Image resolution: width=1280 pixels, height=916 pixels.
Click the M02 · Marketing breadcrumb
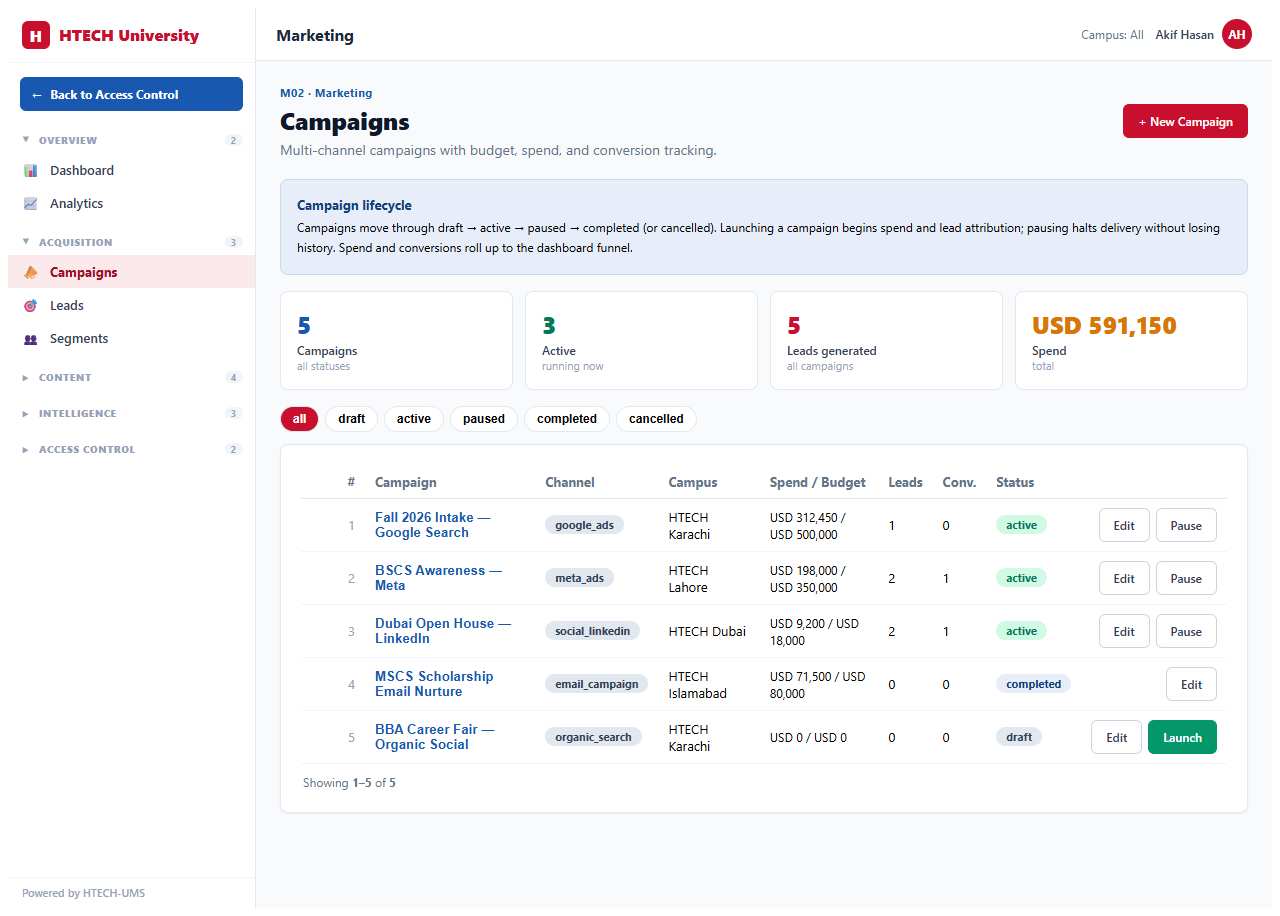pos(326,93)
